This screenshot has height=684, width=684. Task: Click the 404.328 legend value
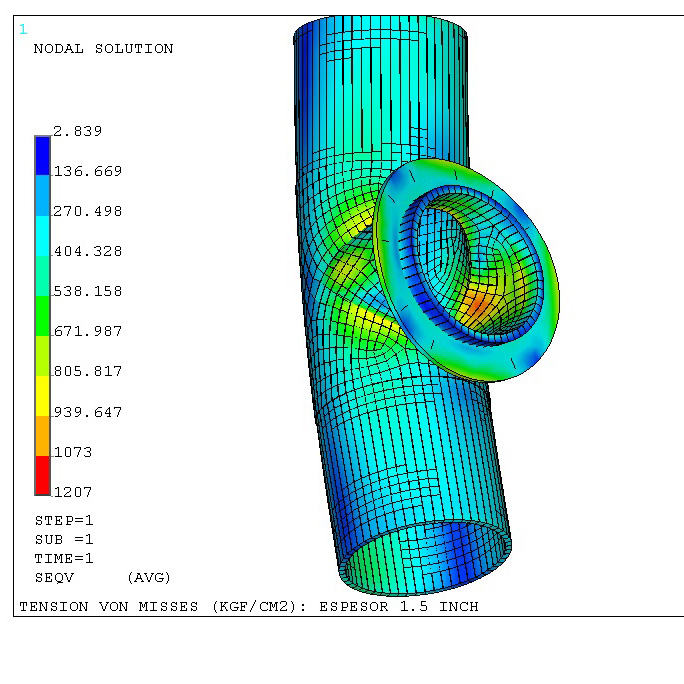(x=87, y=251)
